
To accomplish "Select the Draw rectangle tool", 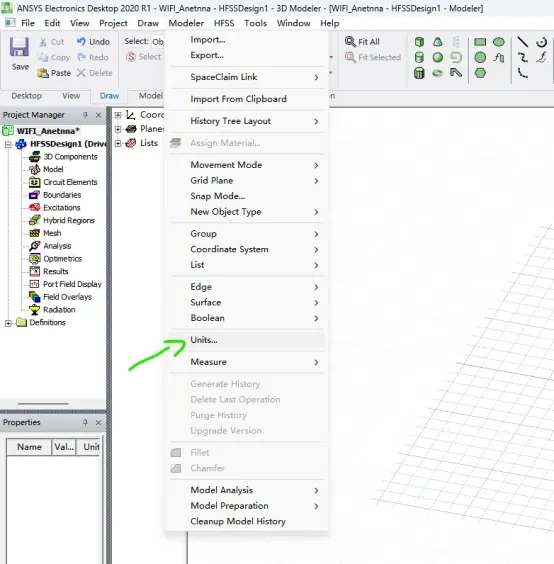I will (480, 42).
